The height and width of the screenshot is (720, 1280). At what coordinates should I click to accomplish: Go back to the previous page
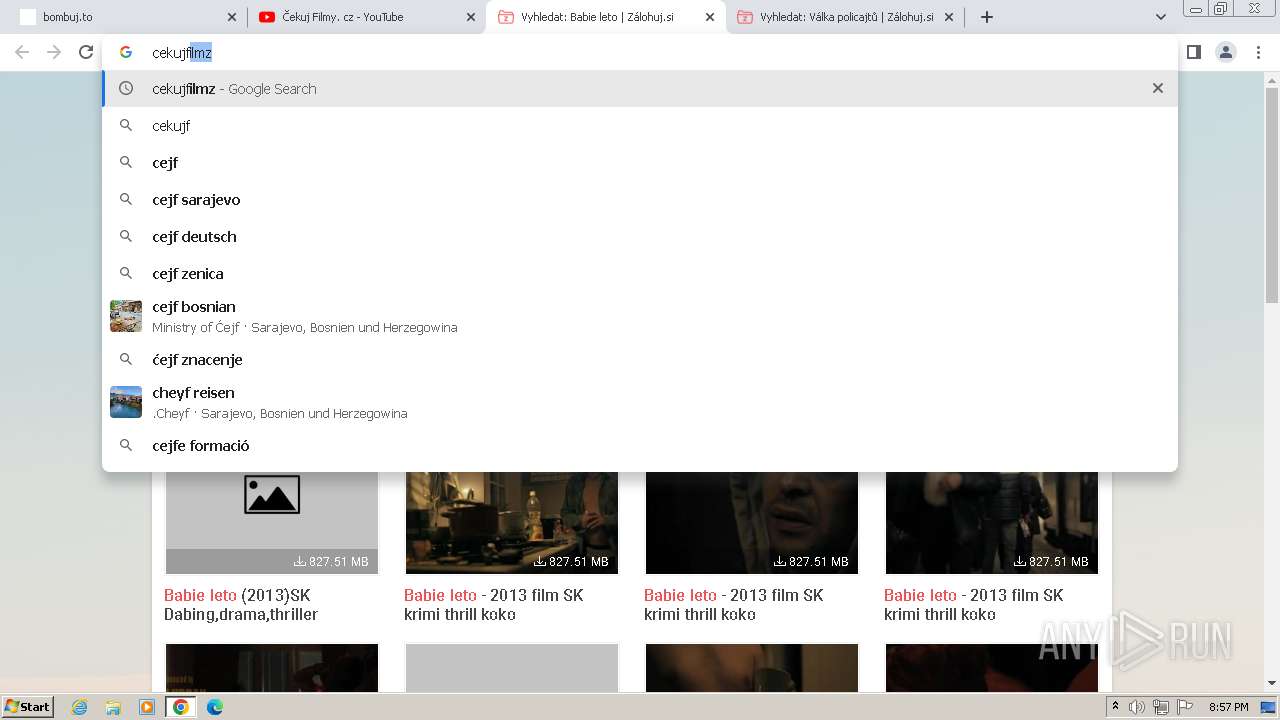22,52
